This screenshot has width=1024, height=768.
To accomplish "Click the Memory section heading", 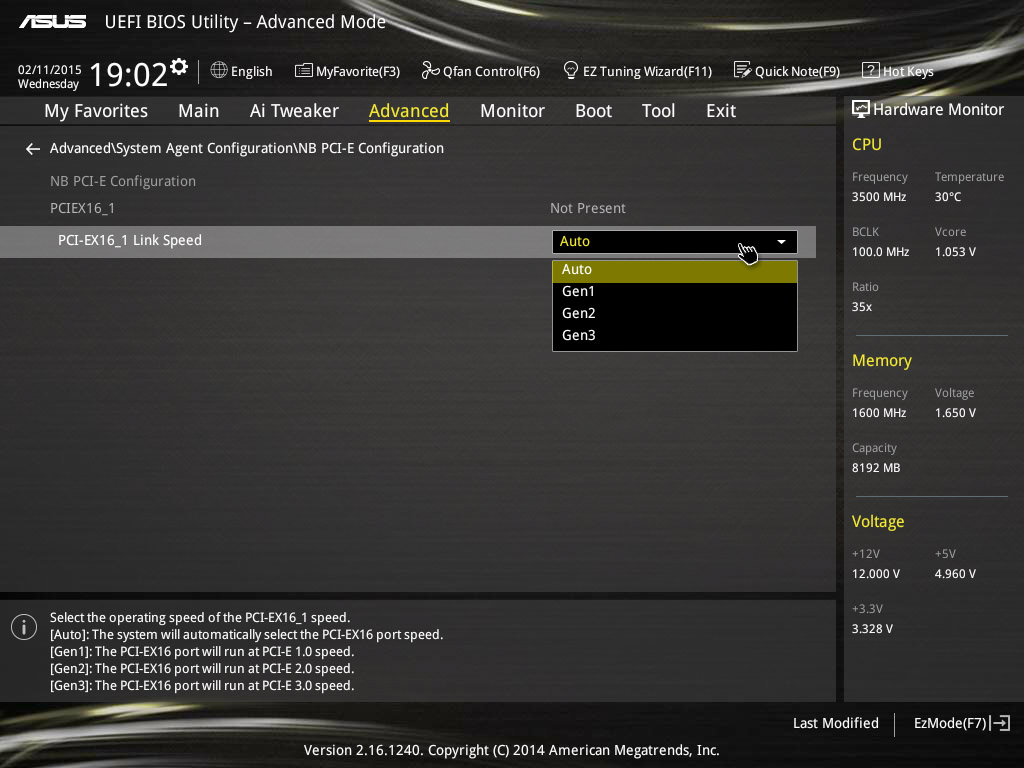I will (x=882, y=360).
